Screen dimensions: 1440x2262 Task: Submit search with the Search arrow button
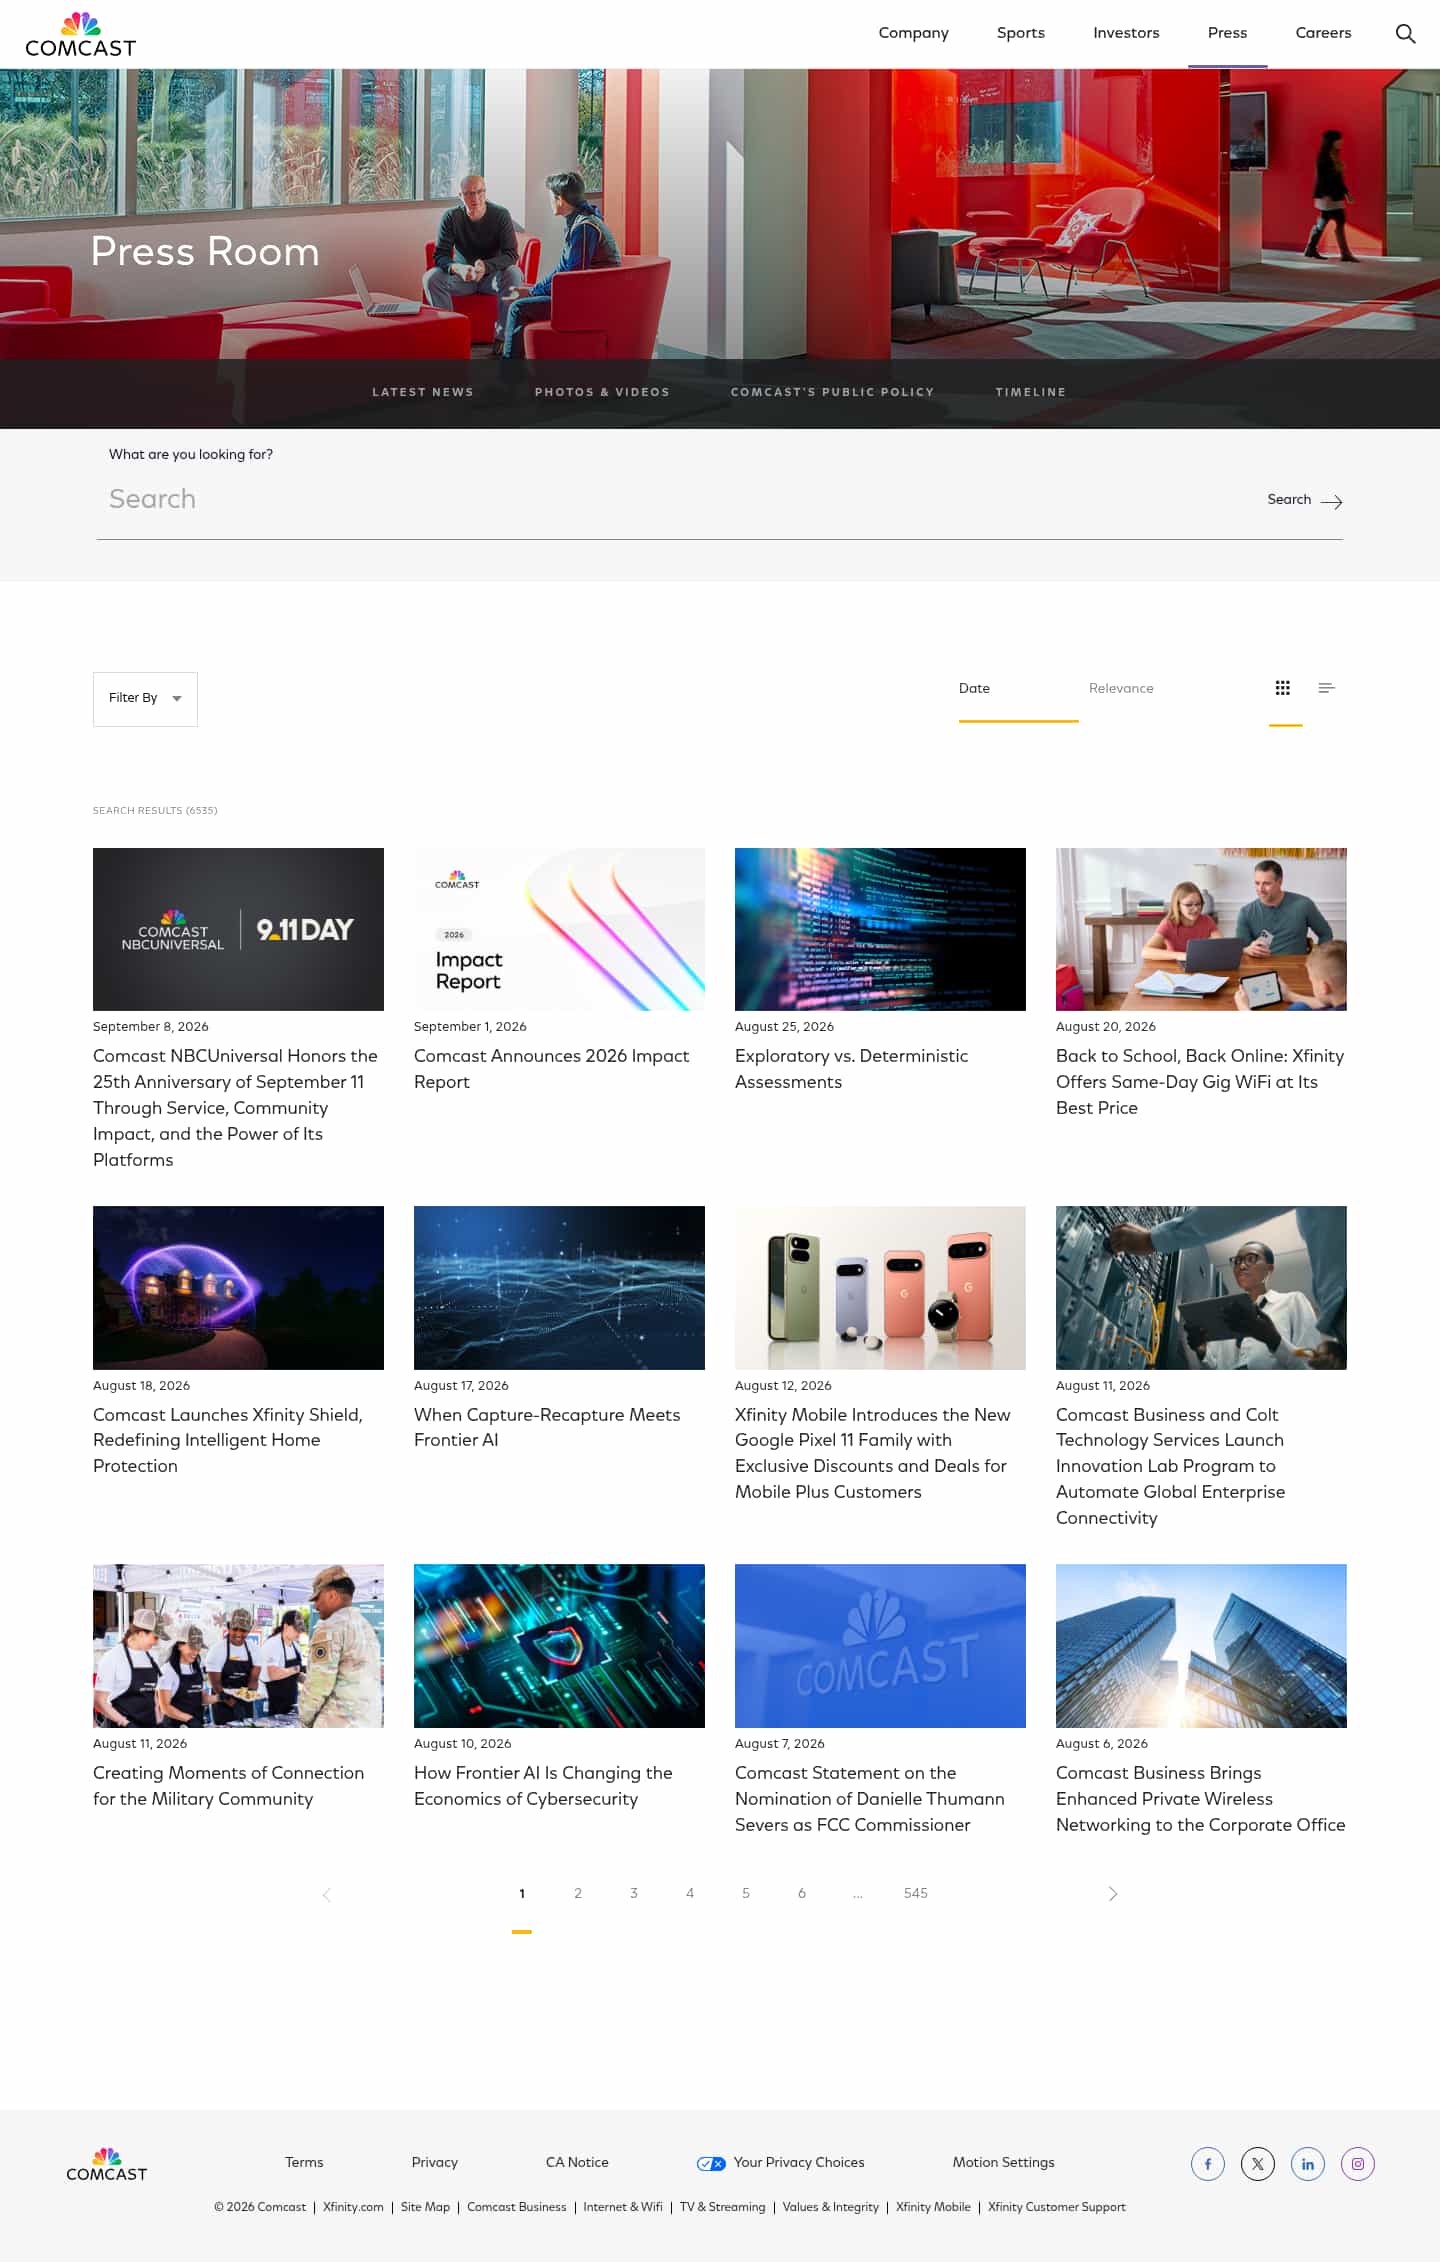coord(1305,500)
